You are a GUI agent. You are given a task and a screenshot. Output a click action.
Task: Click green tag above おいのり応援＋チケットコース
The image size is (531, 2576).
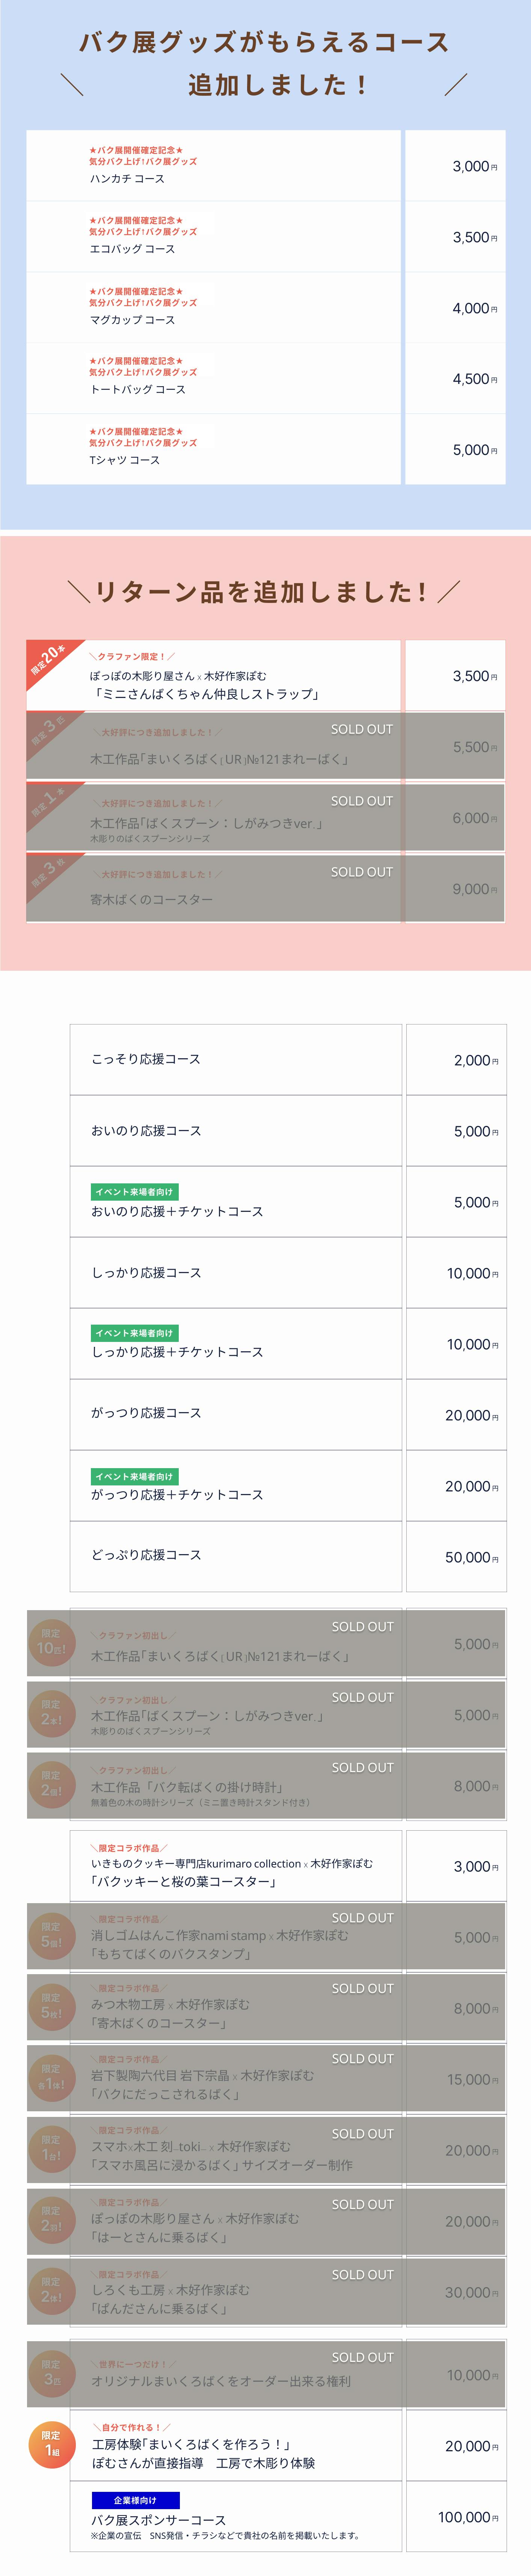point(134,1192)
